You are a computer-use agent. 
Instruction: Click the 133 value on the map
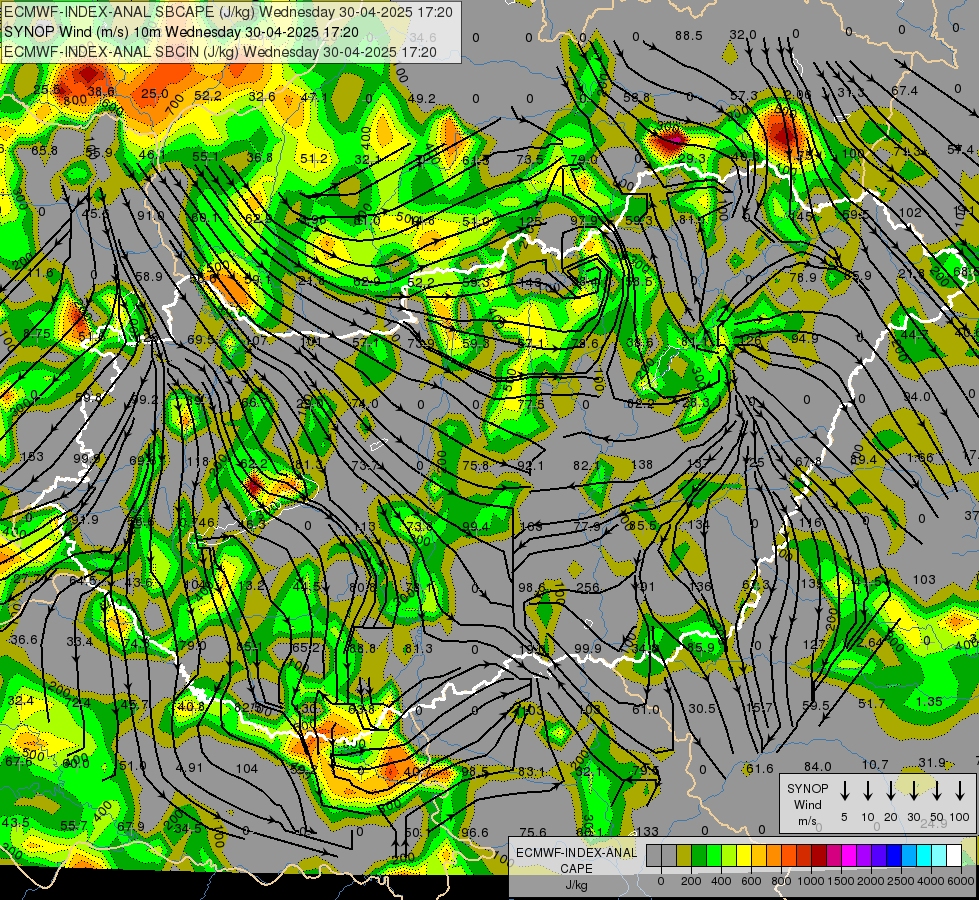[647, 831]
